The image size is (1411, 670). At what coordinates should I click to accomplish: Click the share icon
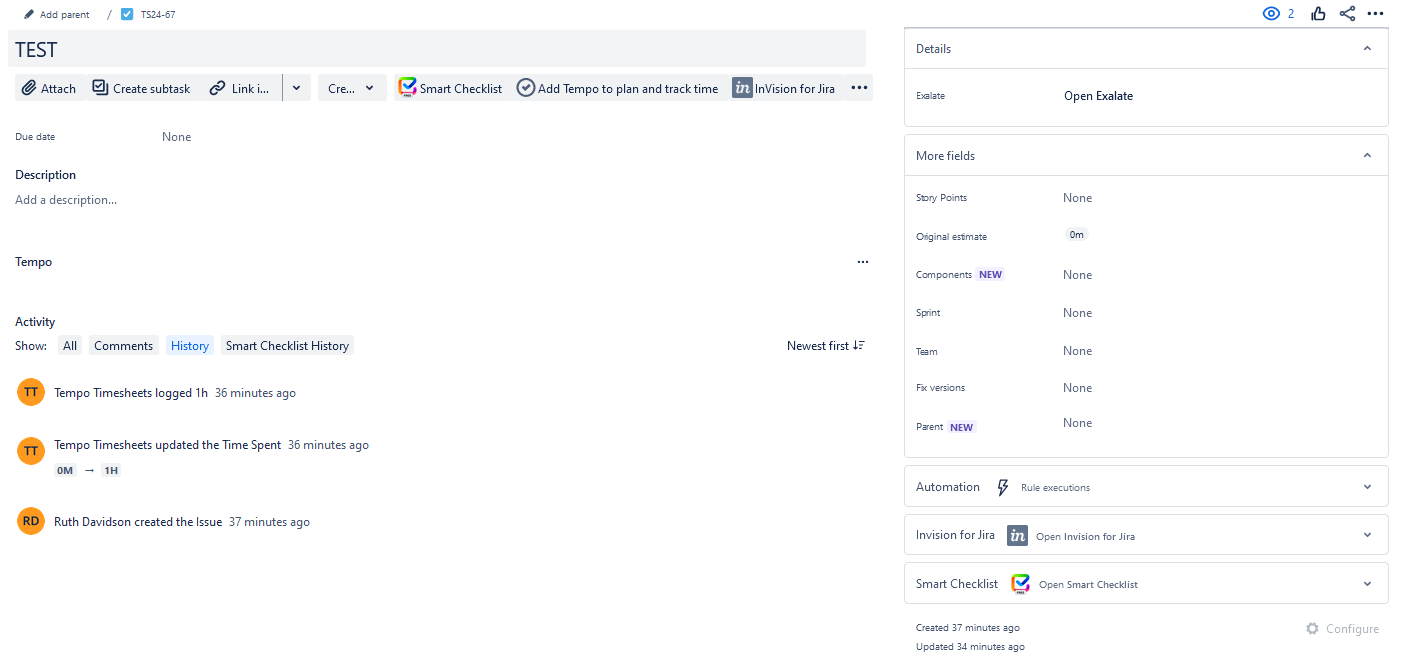pos(1347,14)
